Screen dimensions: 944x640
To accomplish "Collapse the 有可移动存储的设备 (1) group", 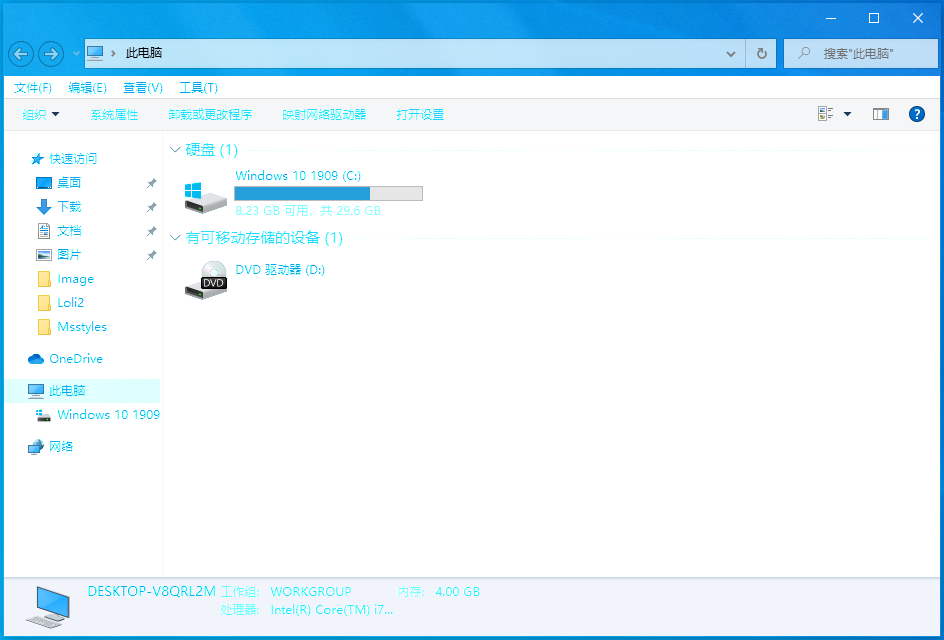I will [x=175, y=238].
